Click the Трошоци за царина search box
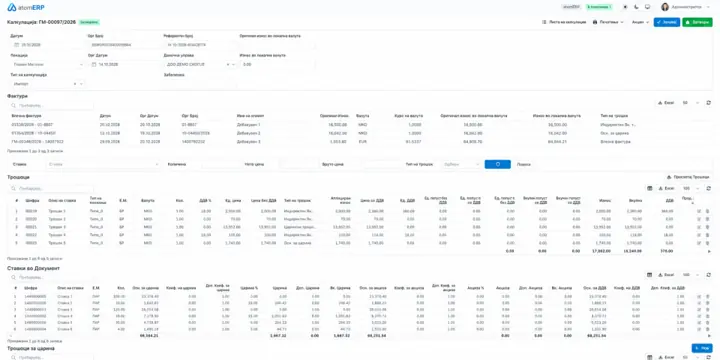The image size is (720, 360). coord(51,357)
